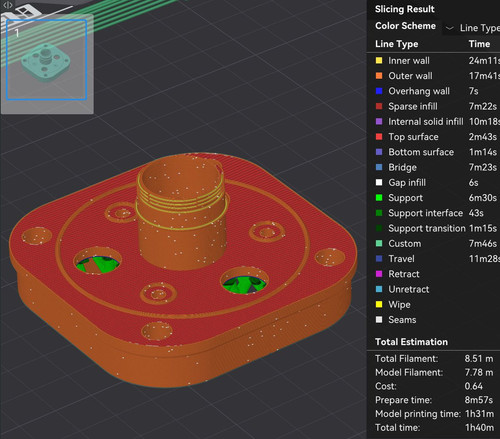Viewport: 500px width, 439px height.
Task: Click the Seams white swatch
Action: pyautogui.click(x=379, y=320)
